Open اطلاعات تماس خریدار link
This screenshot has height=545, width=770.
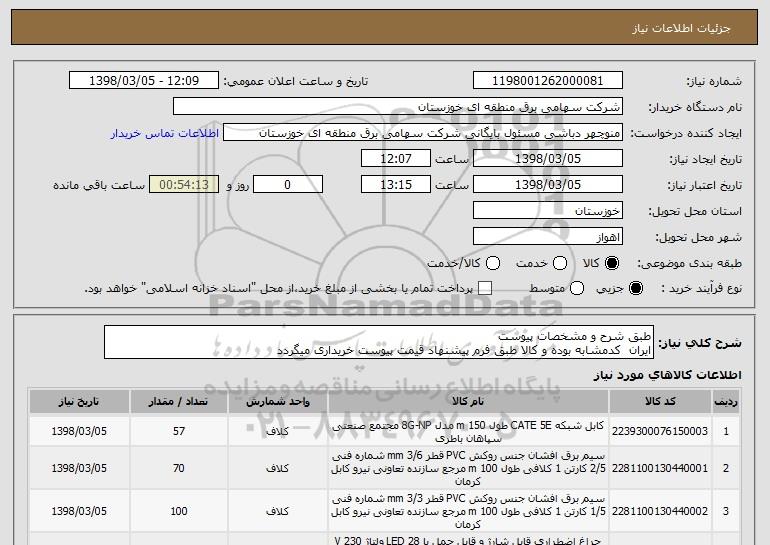(165, 133)
